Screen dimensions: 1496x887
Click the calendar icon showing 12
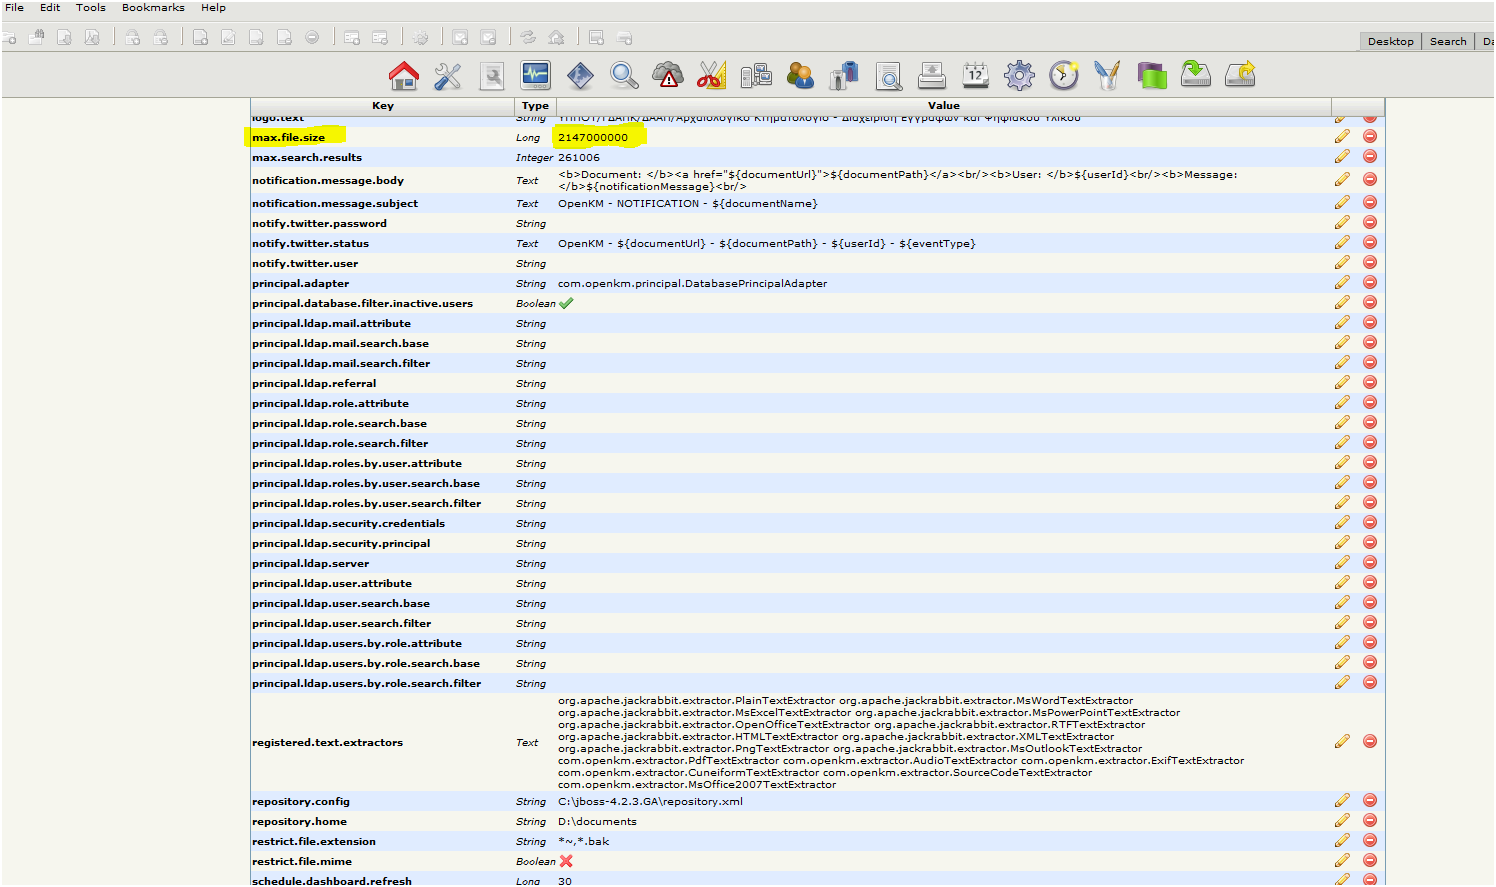pos(975,76)
